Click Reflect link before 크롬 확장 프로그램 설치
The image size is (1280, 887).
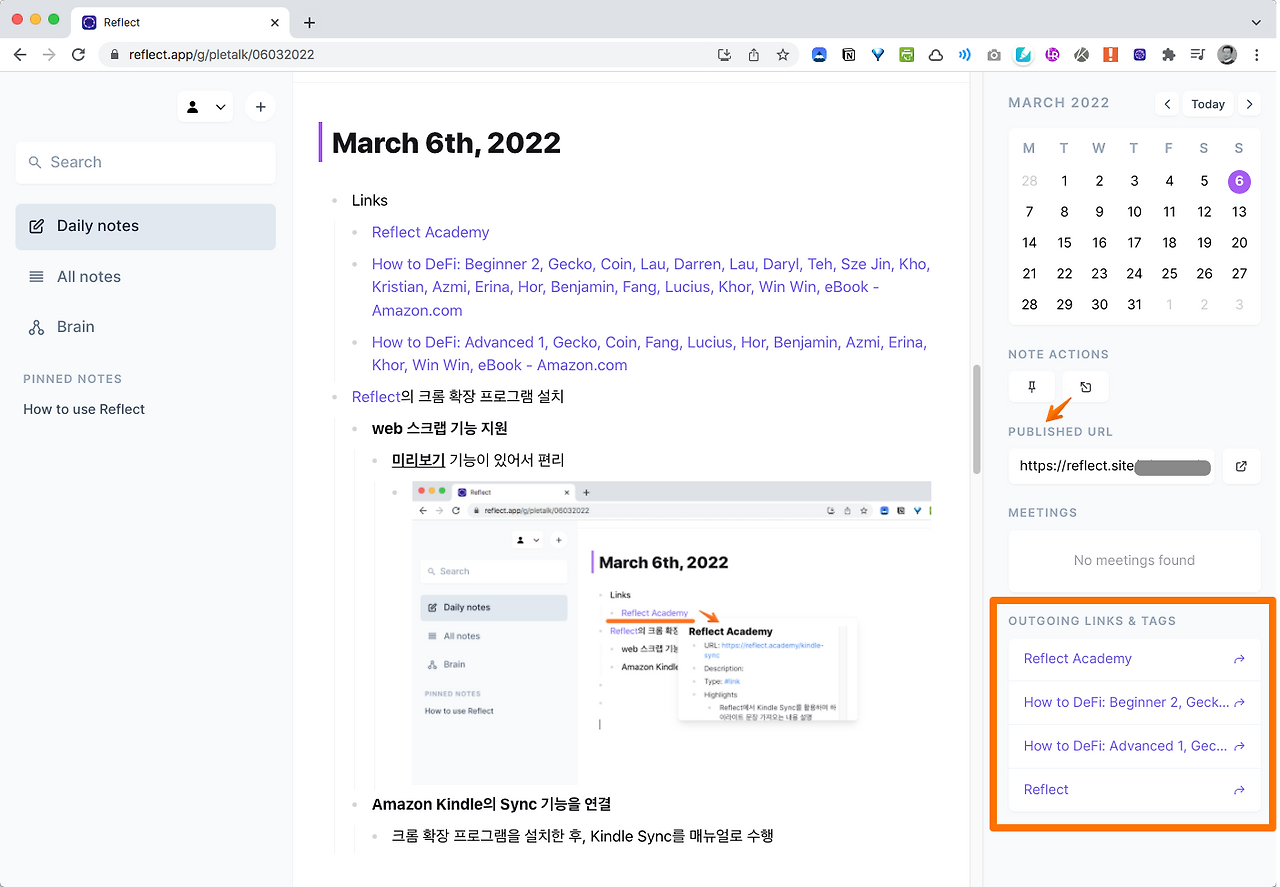click(x=376, y=397)
